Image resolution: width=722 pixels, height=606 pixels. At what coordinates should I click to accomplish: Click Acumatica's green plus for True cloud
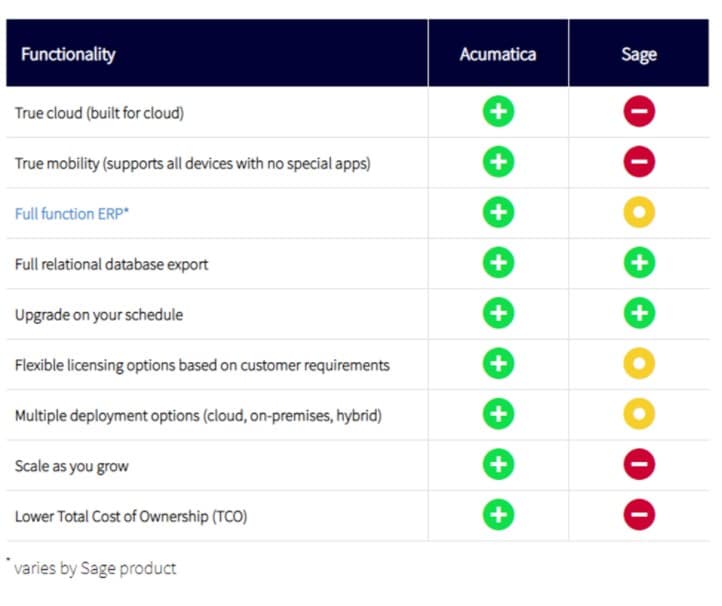click(x=498, y=111)
